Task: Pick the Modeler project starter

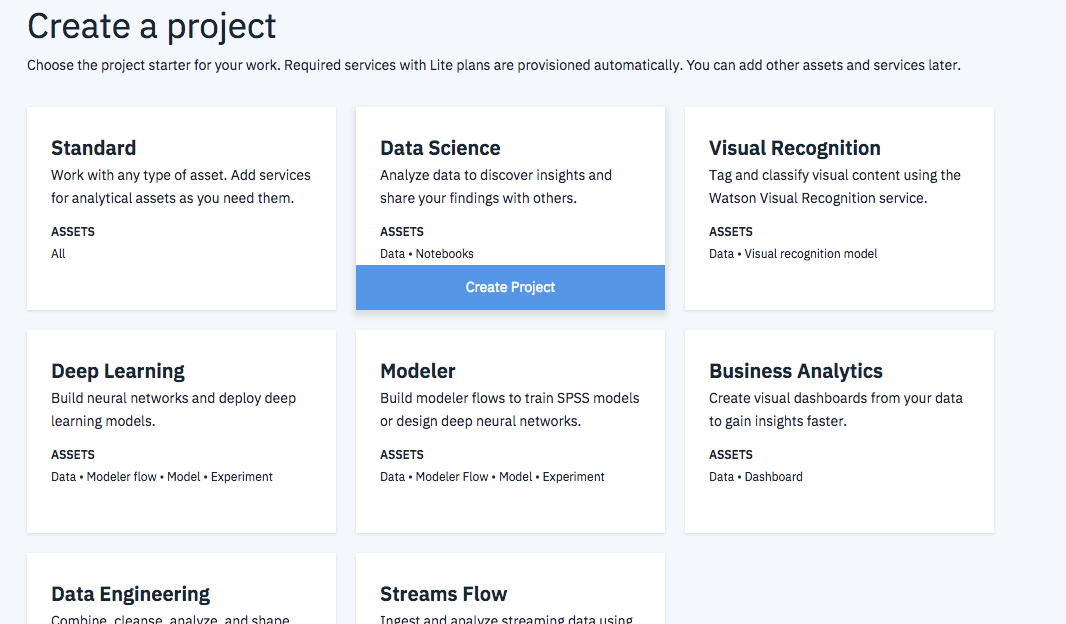Action: (x=510, y=431)
